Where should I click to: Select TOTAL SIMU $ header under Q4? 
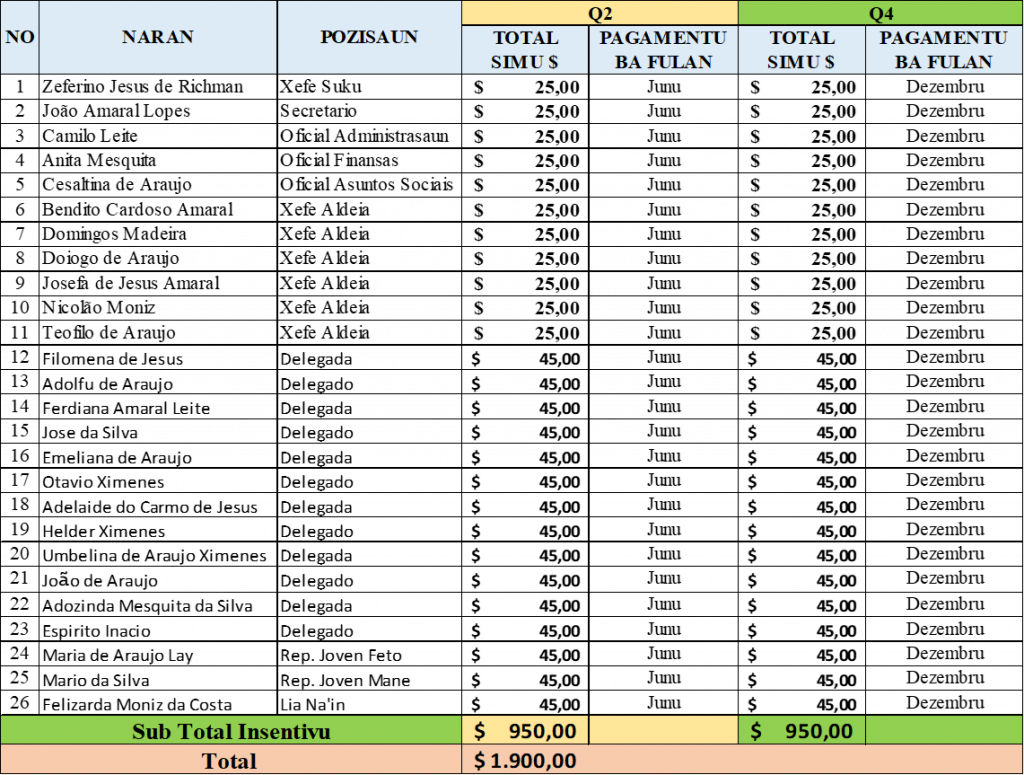(801, 50)
